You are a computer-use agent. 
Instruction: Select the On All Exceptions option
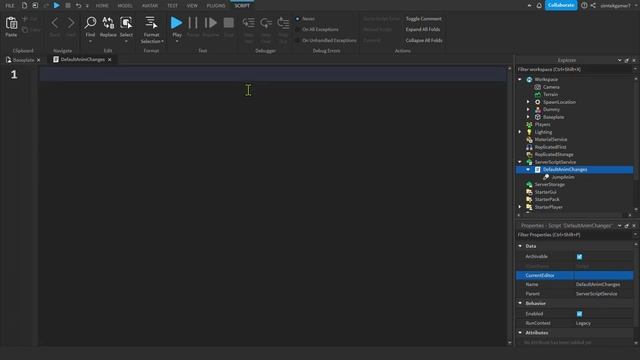pos(298,29)
